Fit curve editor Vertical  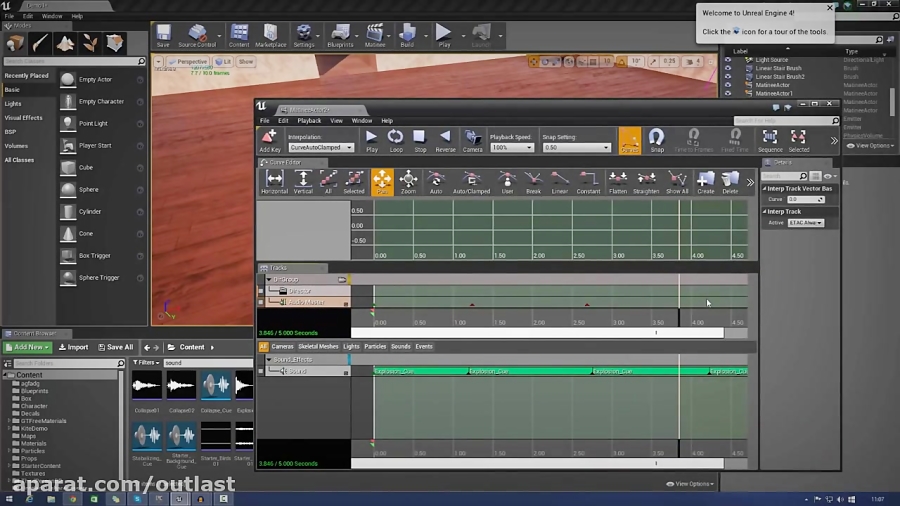[x=303, y=182]
